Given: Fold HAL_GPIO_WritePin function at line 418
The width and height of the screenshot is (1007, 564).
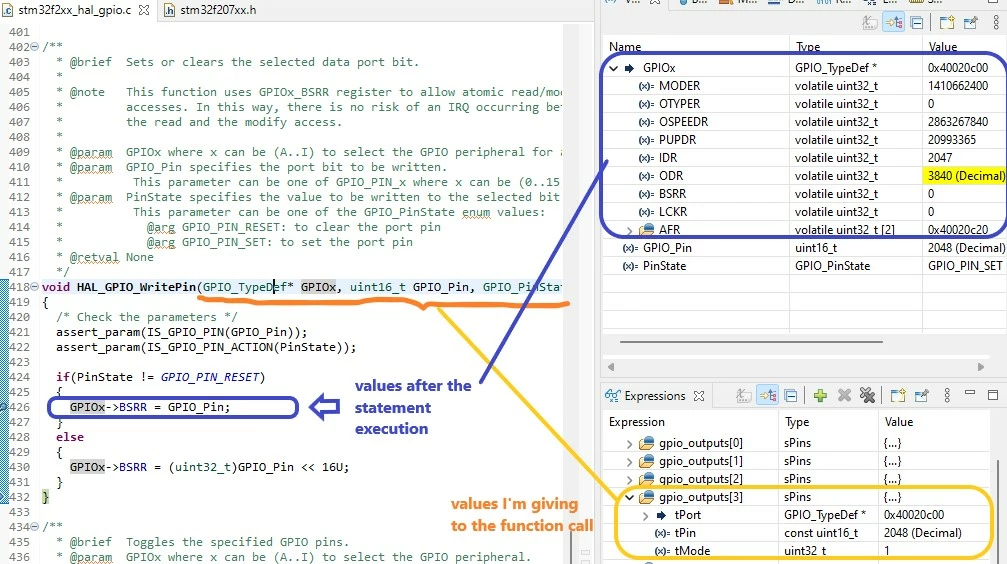Looking at the screenshot, I should click(35, 287).
